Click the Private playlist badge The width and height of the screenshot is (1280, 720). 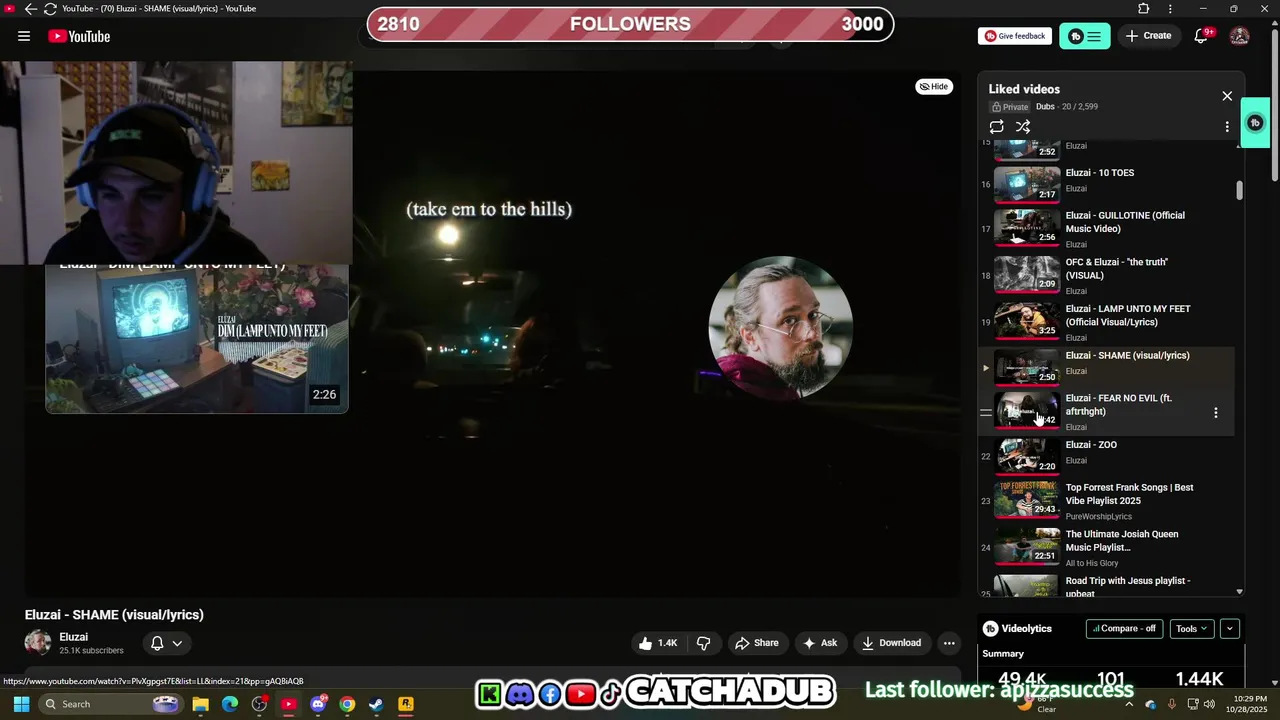pos(1010,107)
